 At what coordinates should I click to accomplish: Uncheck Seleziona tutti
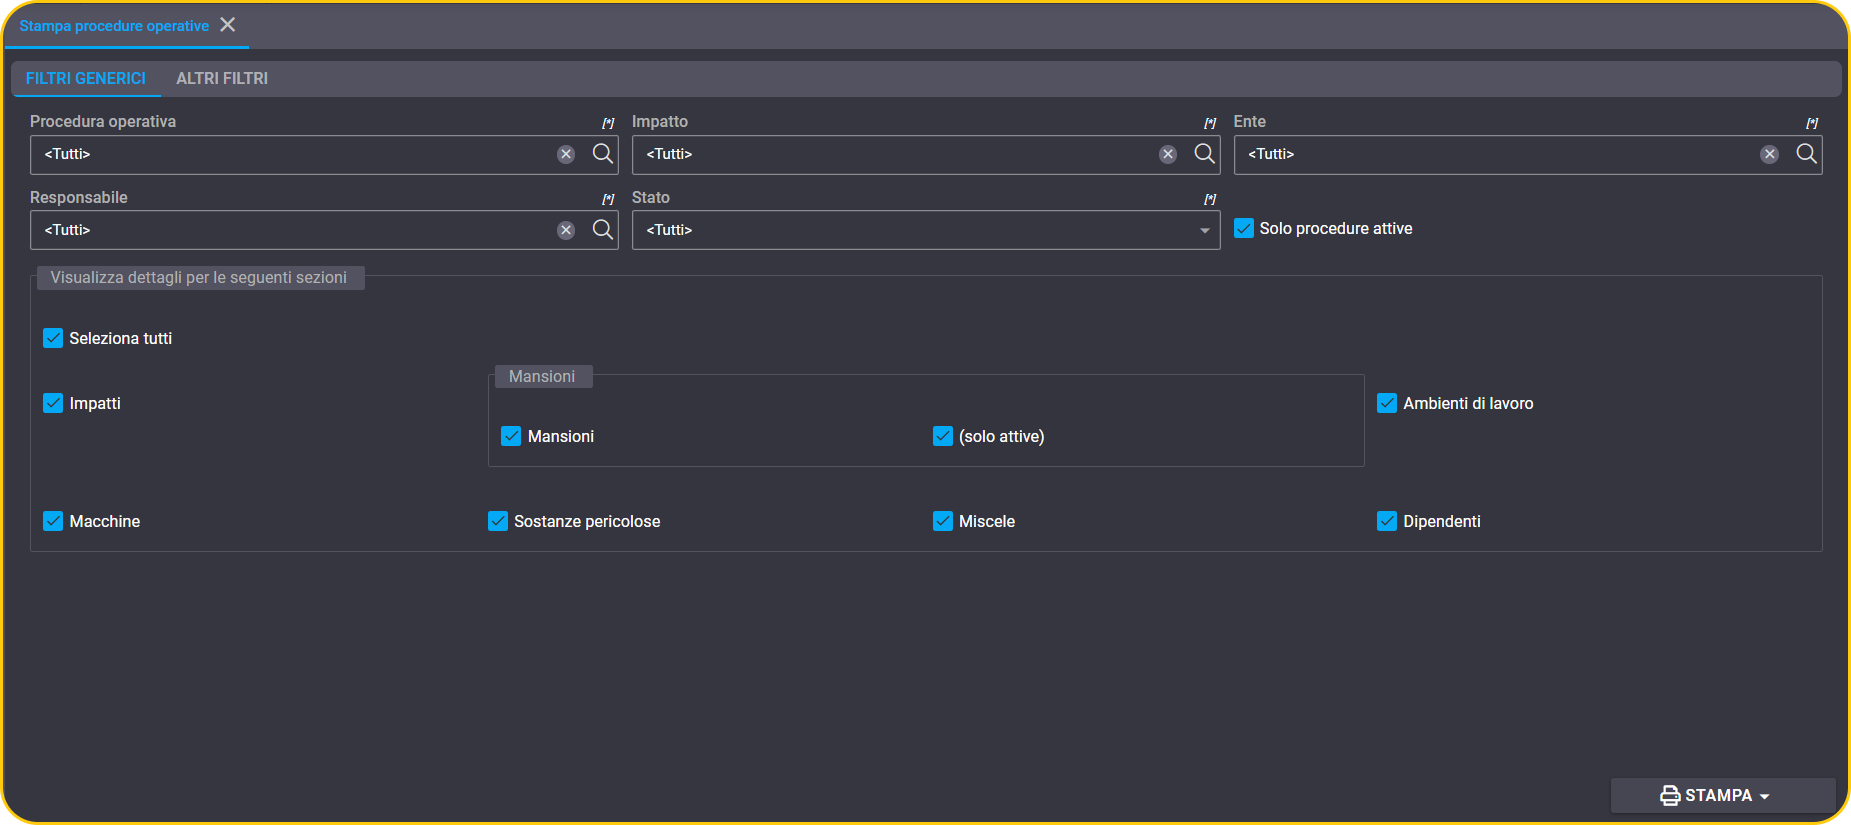click(x=53, y=338)
